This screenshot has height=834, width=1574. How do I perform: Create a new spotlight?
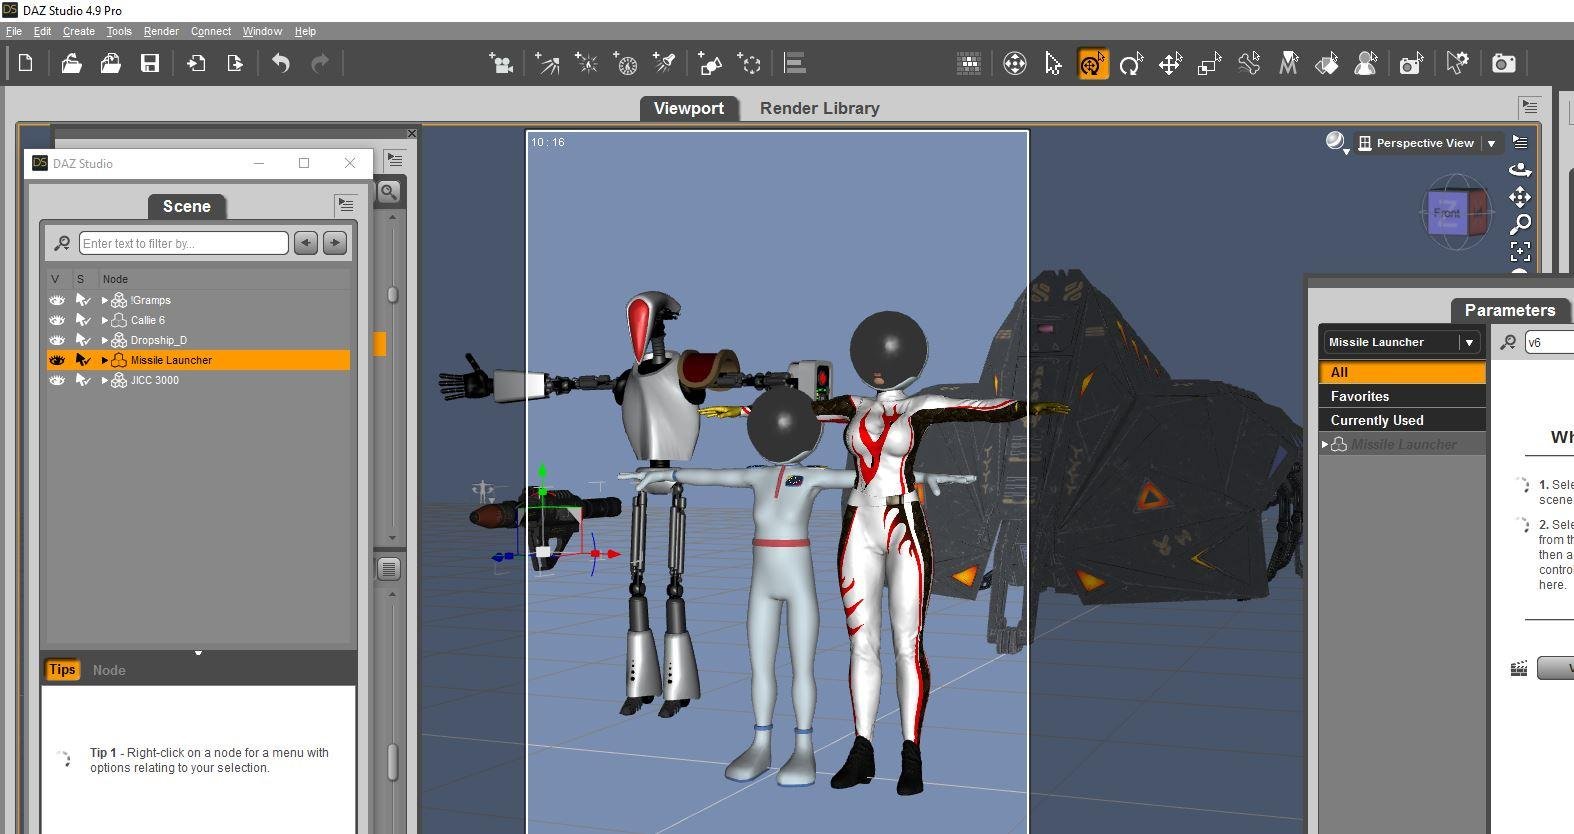point(665,64)
